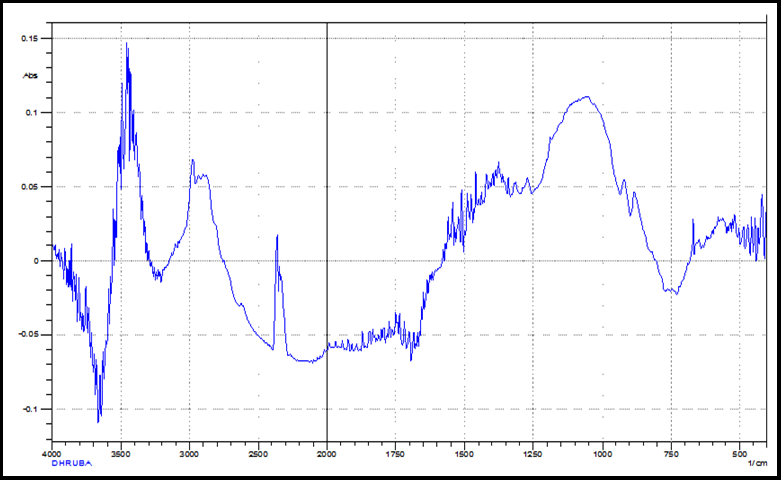Click the 1/cm x-axis unit label
This screenshot has width=781, height=480.
click(757, 462)
